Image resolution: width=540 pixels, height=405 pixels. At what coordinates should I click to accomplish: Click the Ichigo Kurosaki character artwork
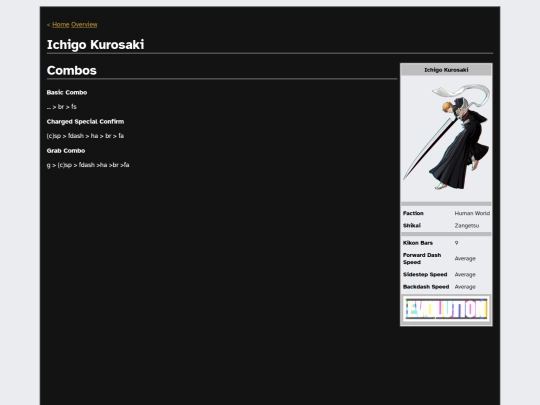coord(446,137)
